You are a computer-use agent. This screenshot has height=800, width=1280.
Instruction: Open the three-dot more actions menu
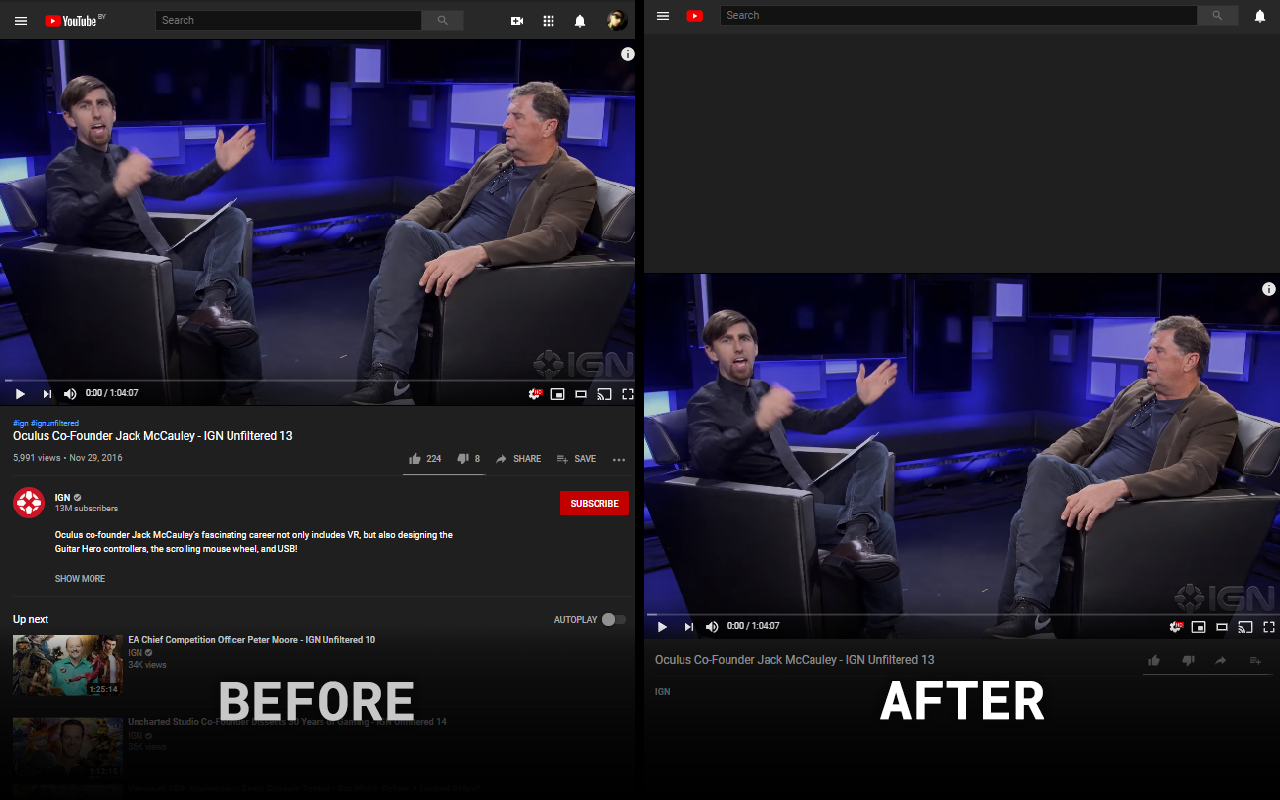[x=619, y=460]
